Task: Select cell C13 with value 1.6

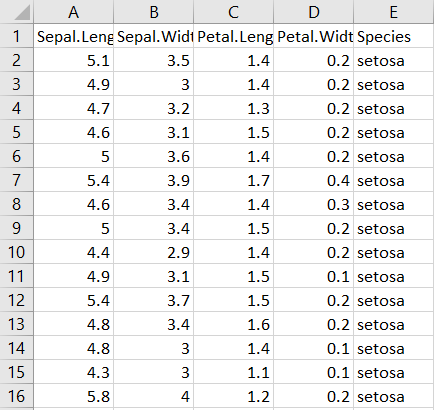Action: (233, 324)
